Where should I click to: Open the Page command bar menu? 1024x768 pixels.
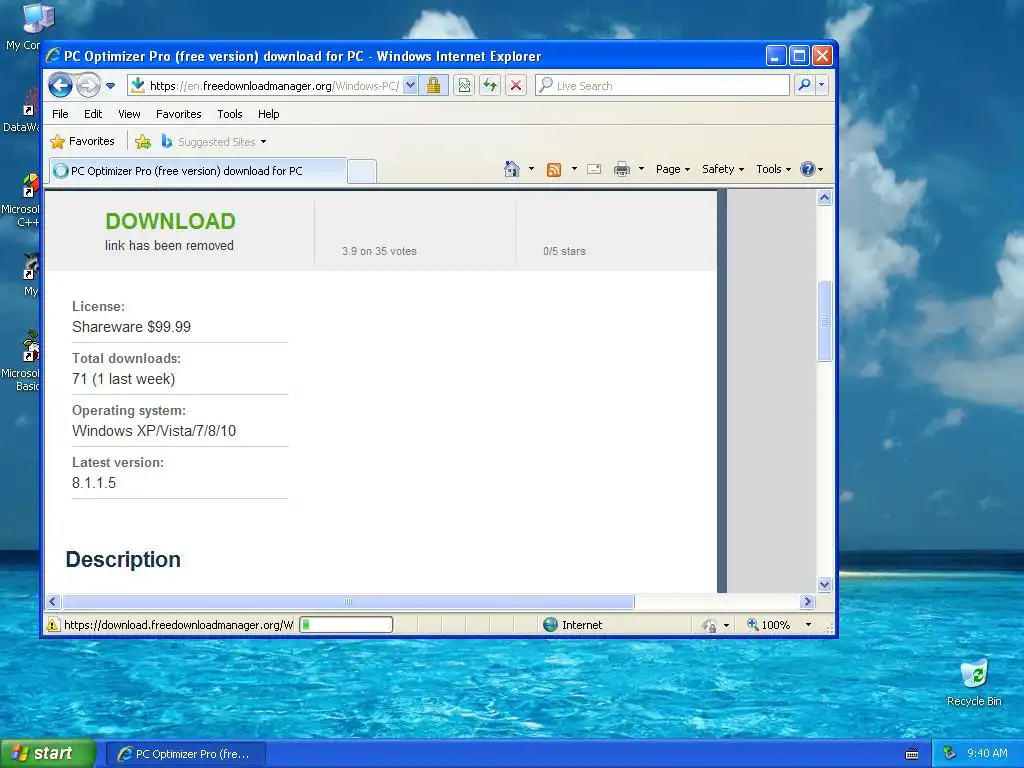coord(673,169)
